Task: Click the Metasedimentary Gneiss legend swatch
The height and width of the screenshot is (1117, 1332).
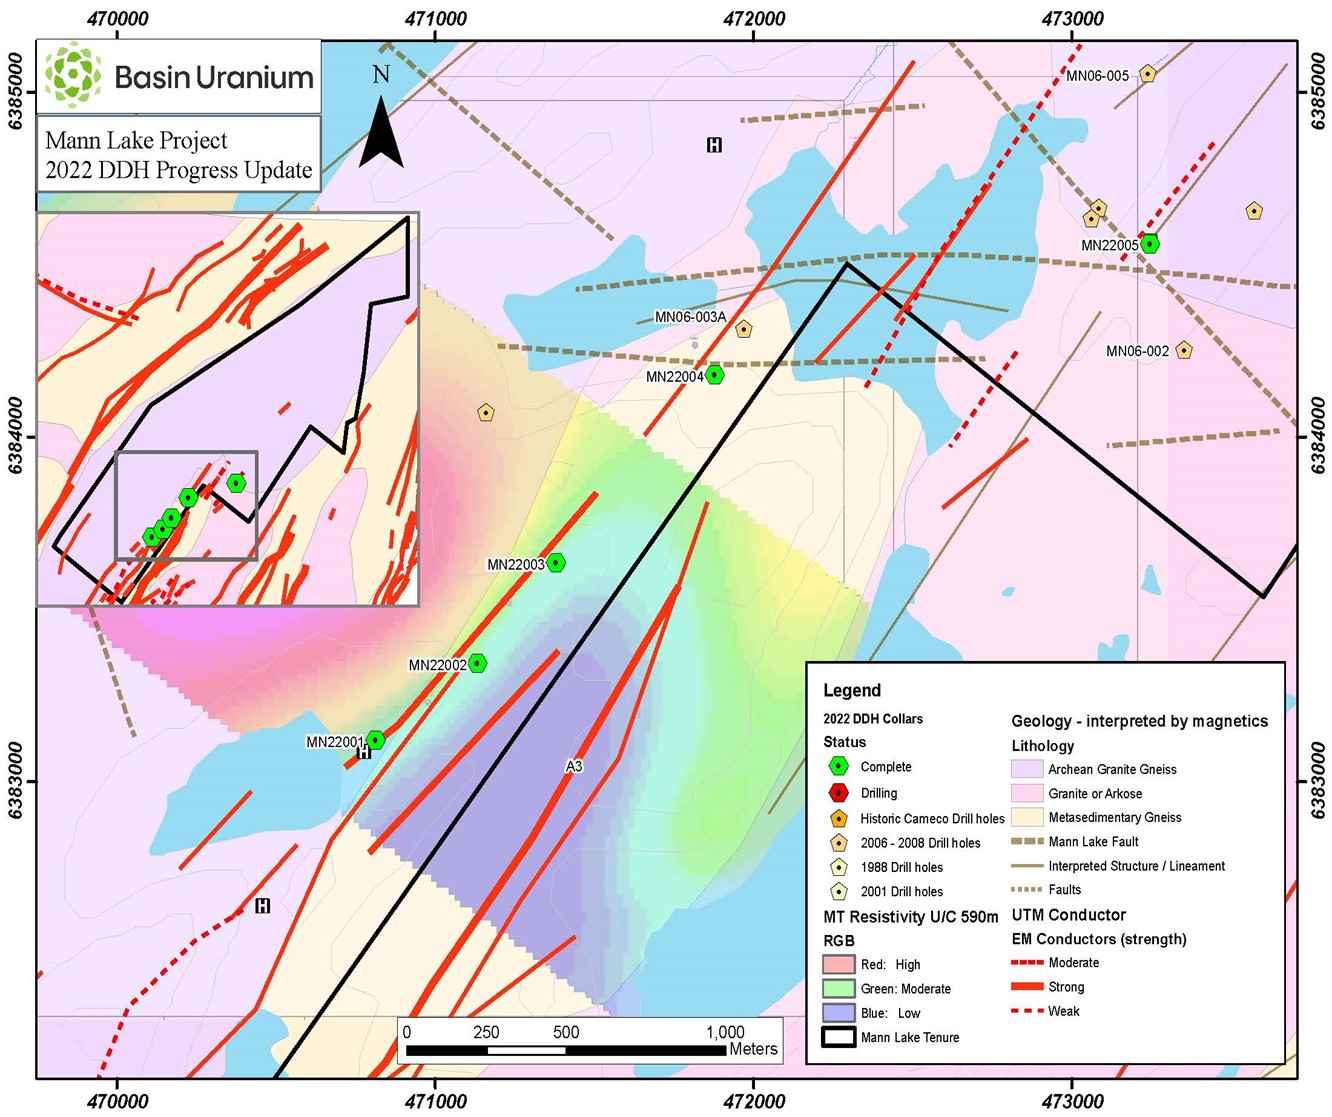Action: (x=1027, y=817)
